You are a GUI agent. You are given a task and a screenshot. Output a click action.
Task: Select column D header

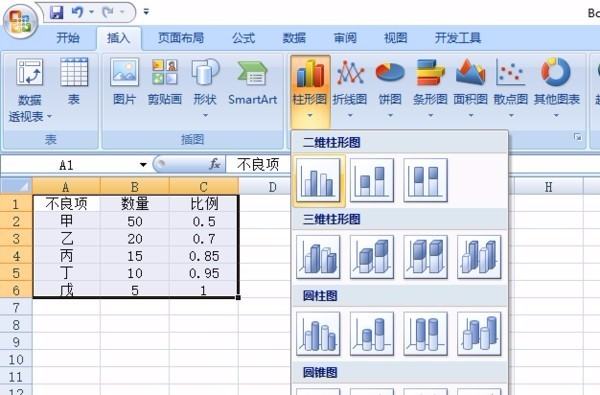(272, 186)
